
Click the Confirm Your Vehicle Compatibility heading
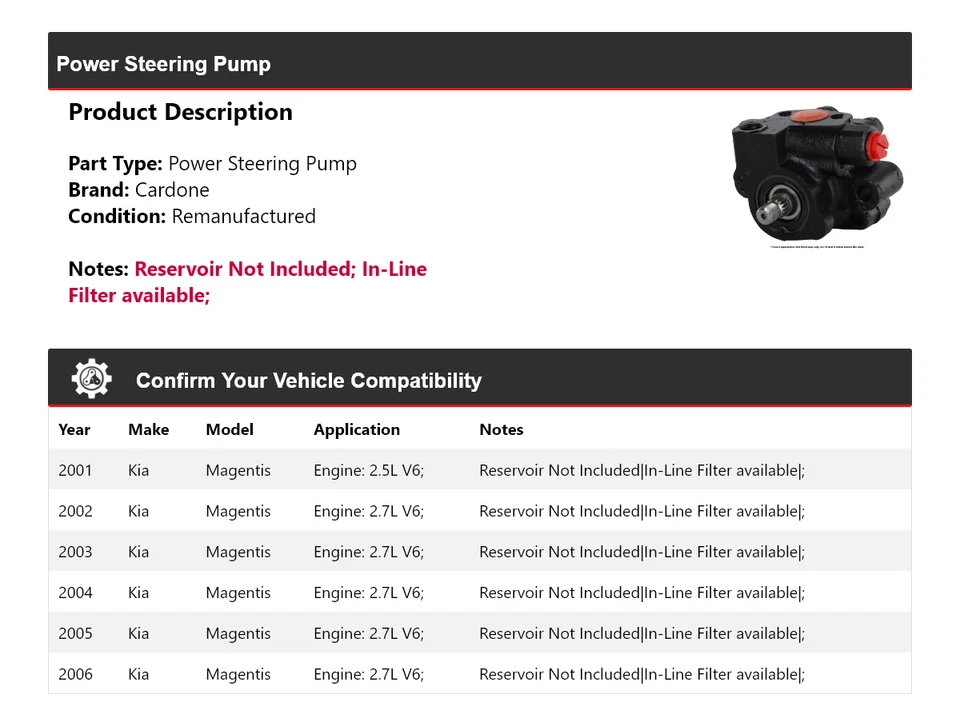tap(308, 381)
